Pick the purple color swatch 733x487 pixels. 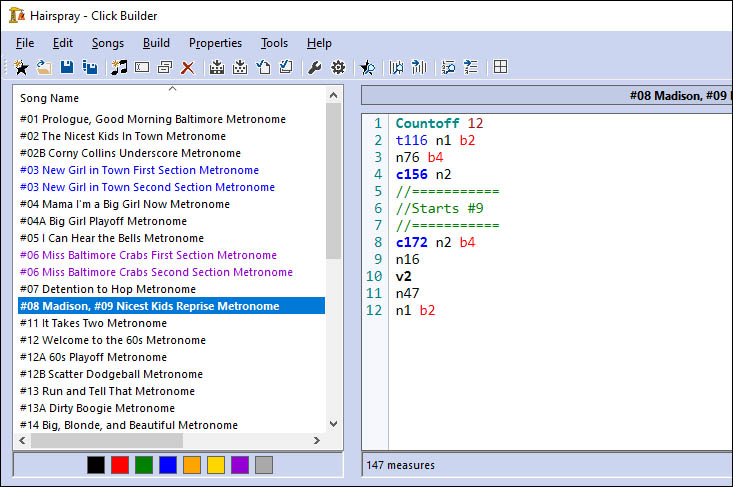pos(240,465)
